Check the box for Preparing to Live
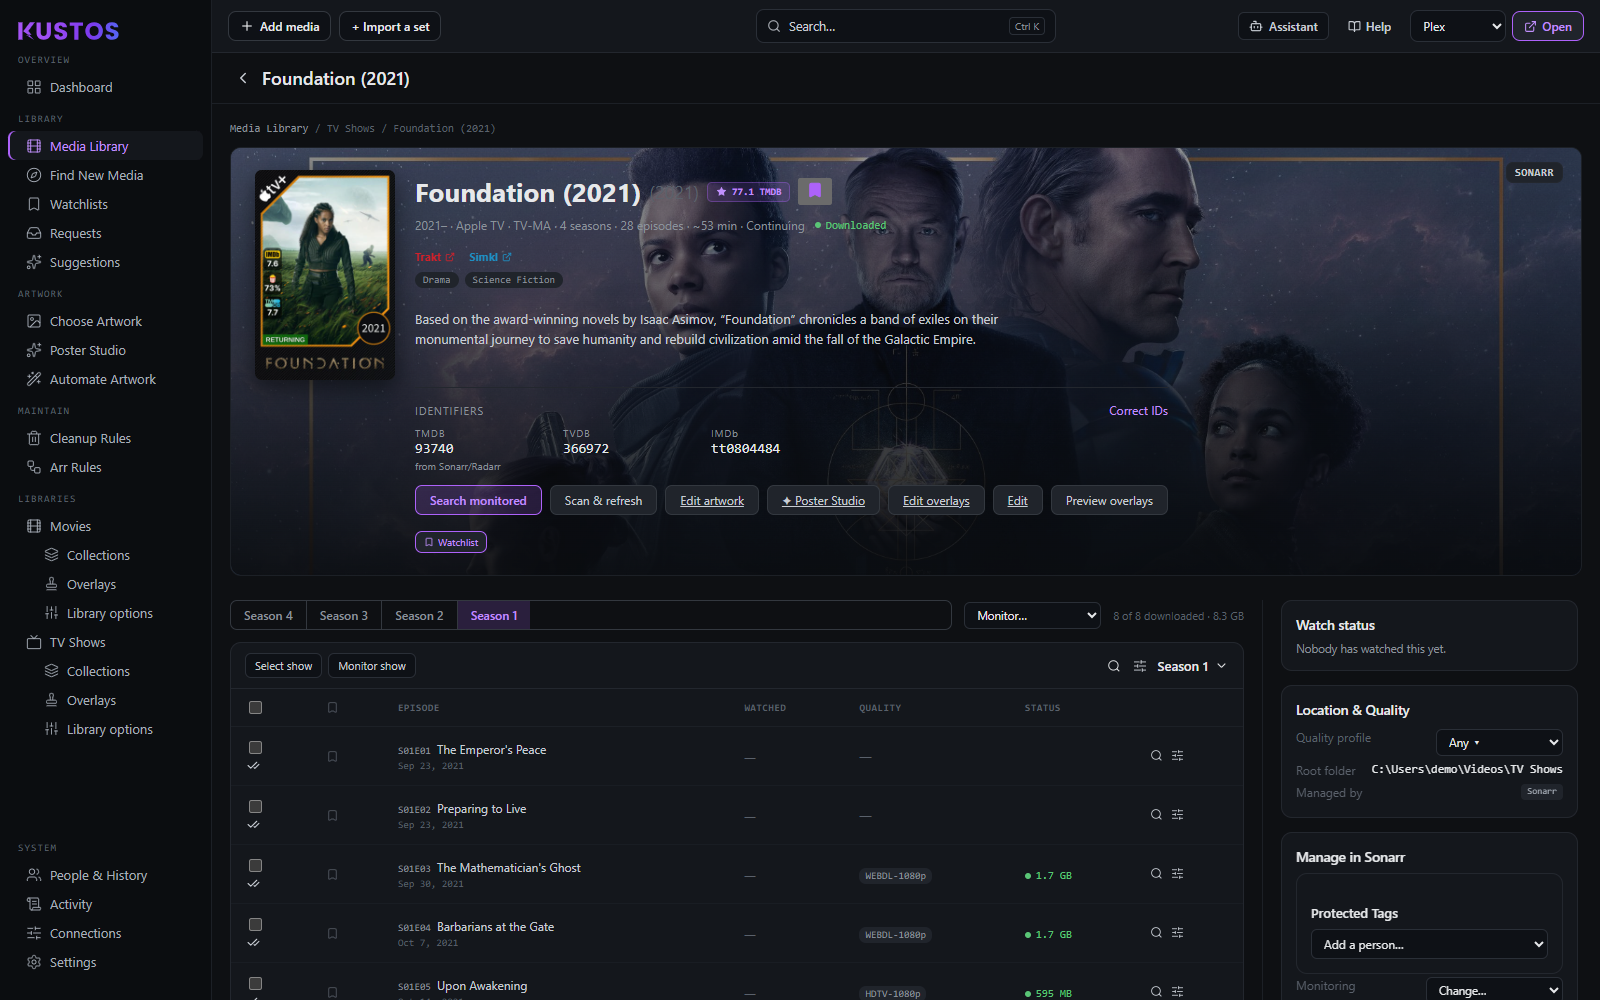This screenshot has width=1600, height=1000. coord(256,806)
